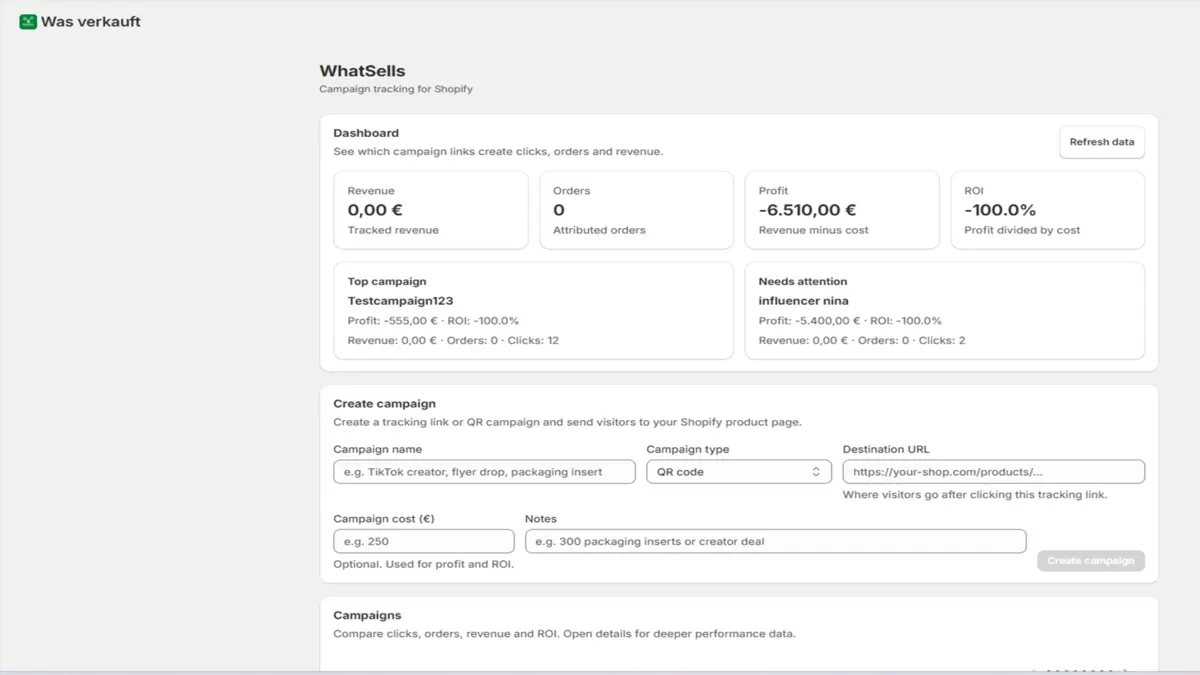Click the Campaign tracking for Shopify subtitle
The width and height of the screenshot is (1200, 675).
[396, 89]
